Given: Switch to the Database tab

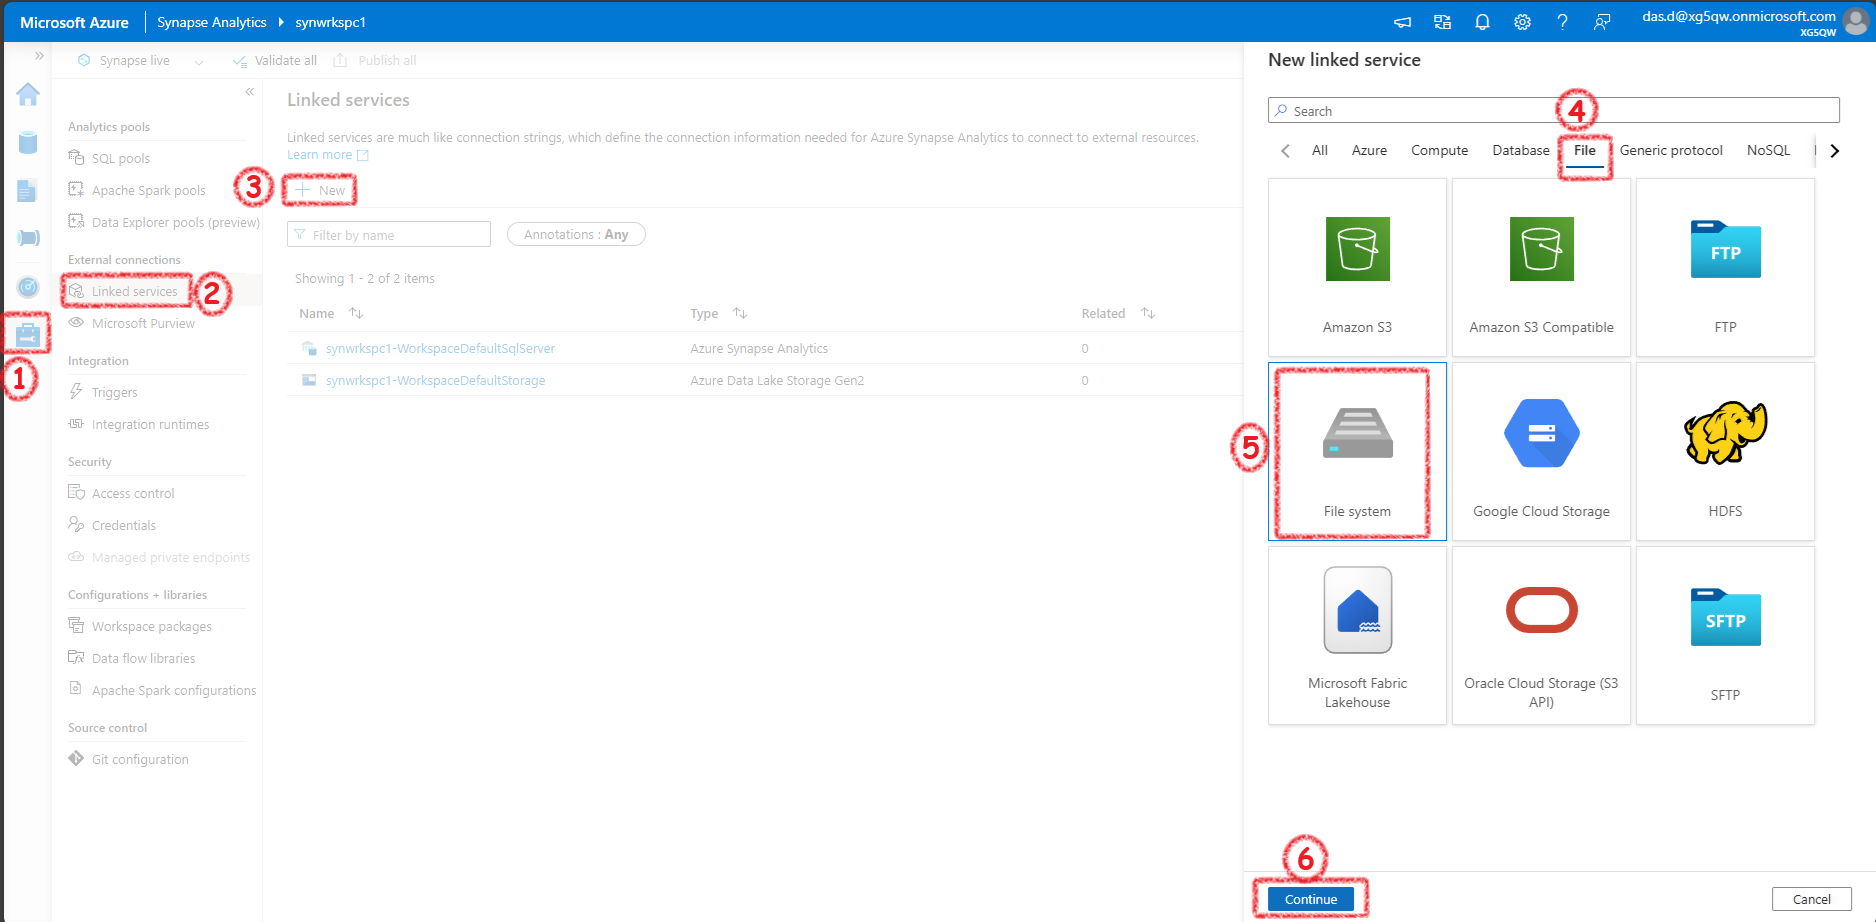Looking at the screenshot, I should (1520, 150).
